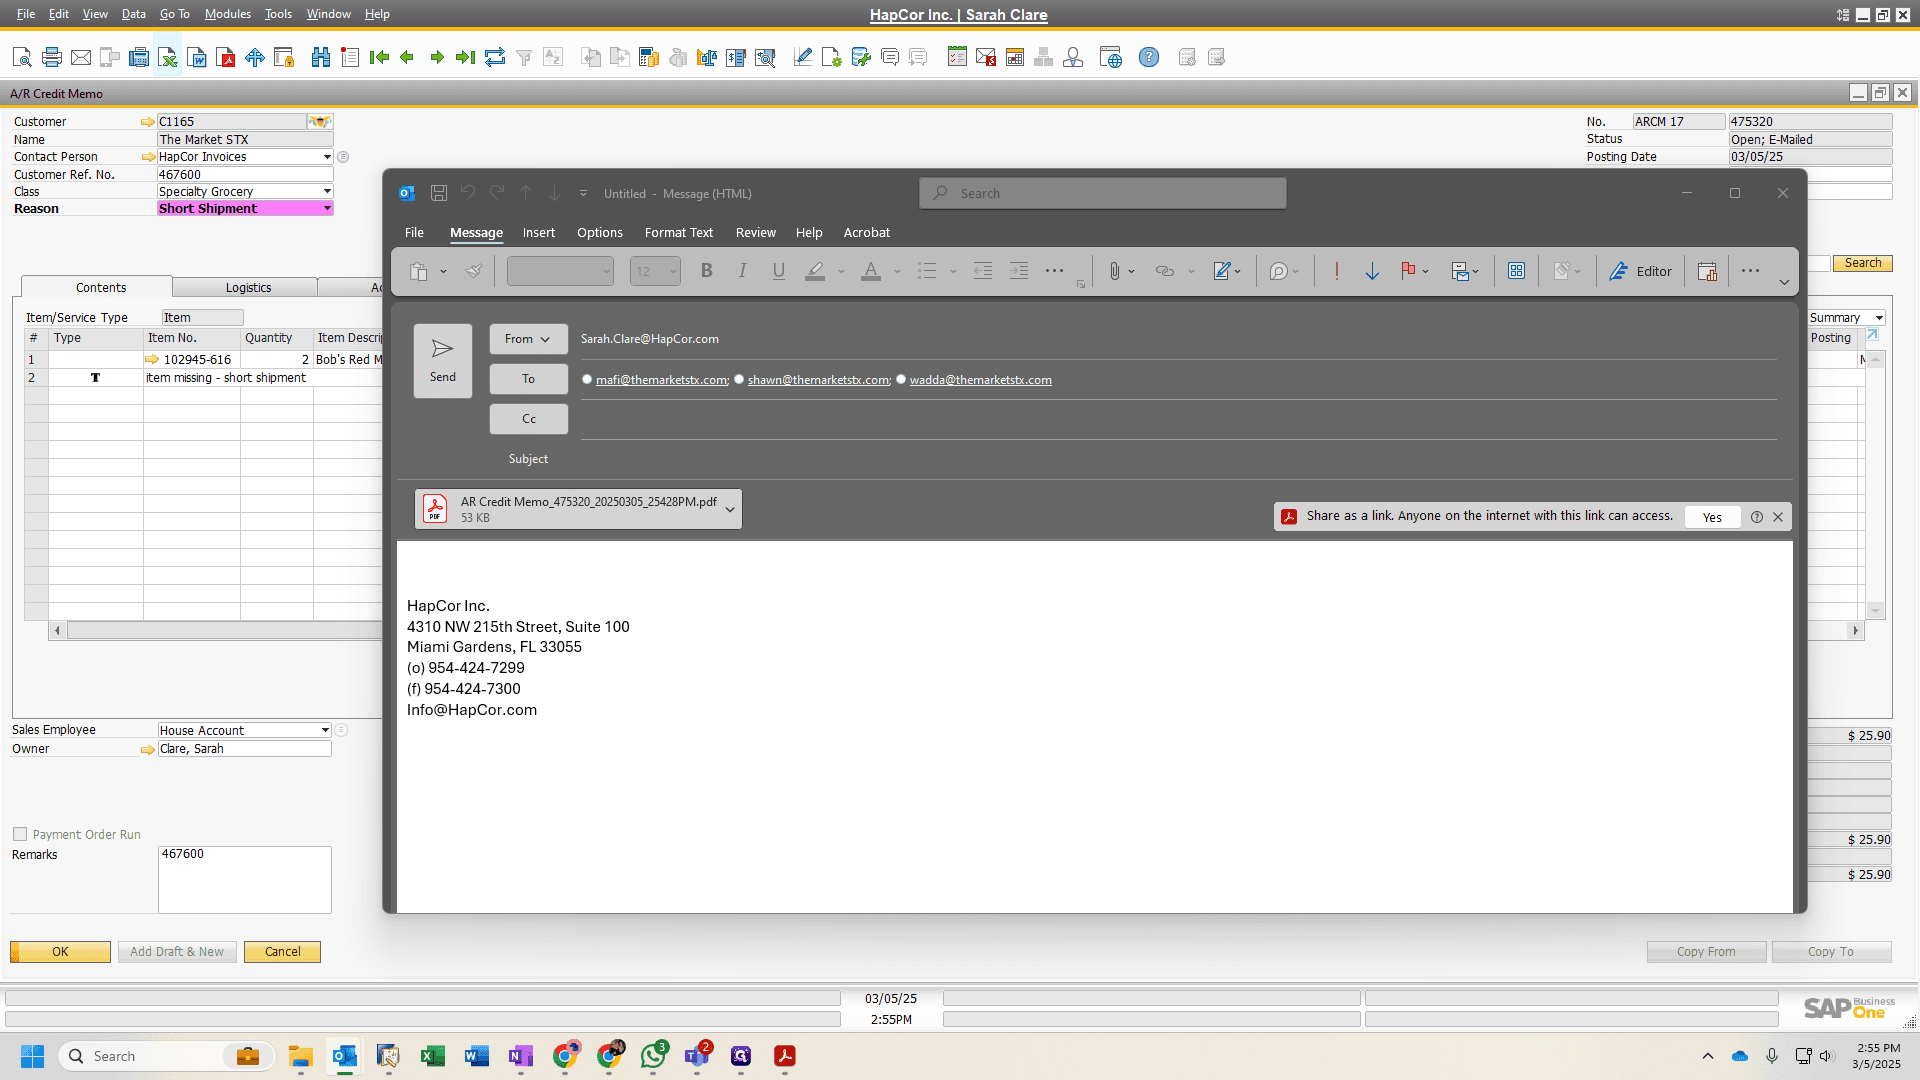Image resolution: width=1920 pixels, height=1080 pixels.
Task: Click the SAP Find binoculars icon
Action: [320, 57]
